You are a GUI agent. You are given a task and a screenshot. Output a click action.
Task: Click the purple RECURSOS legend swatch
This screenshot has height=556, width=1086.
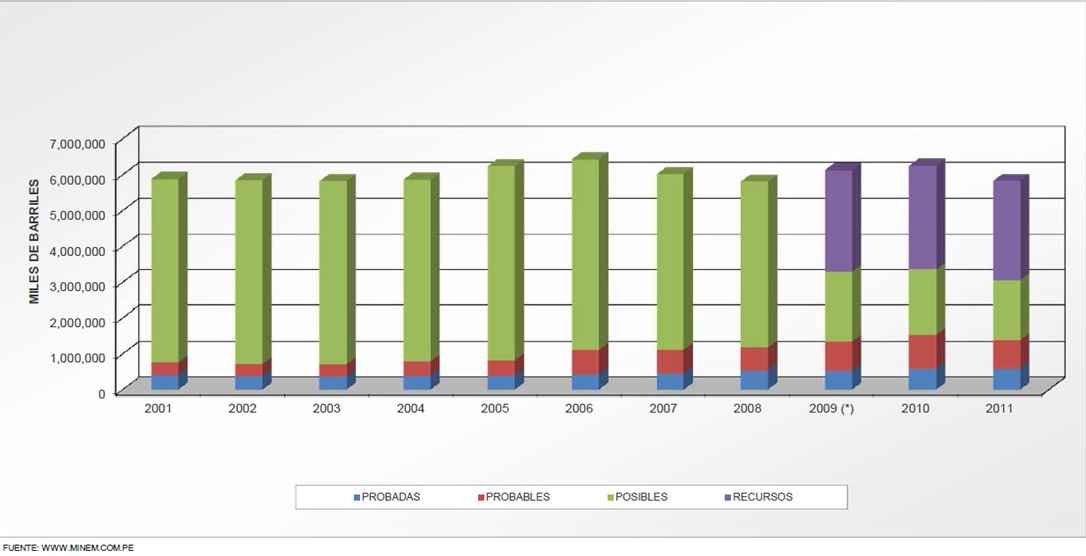(x=727, y=497)
